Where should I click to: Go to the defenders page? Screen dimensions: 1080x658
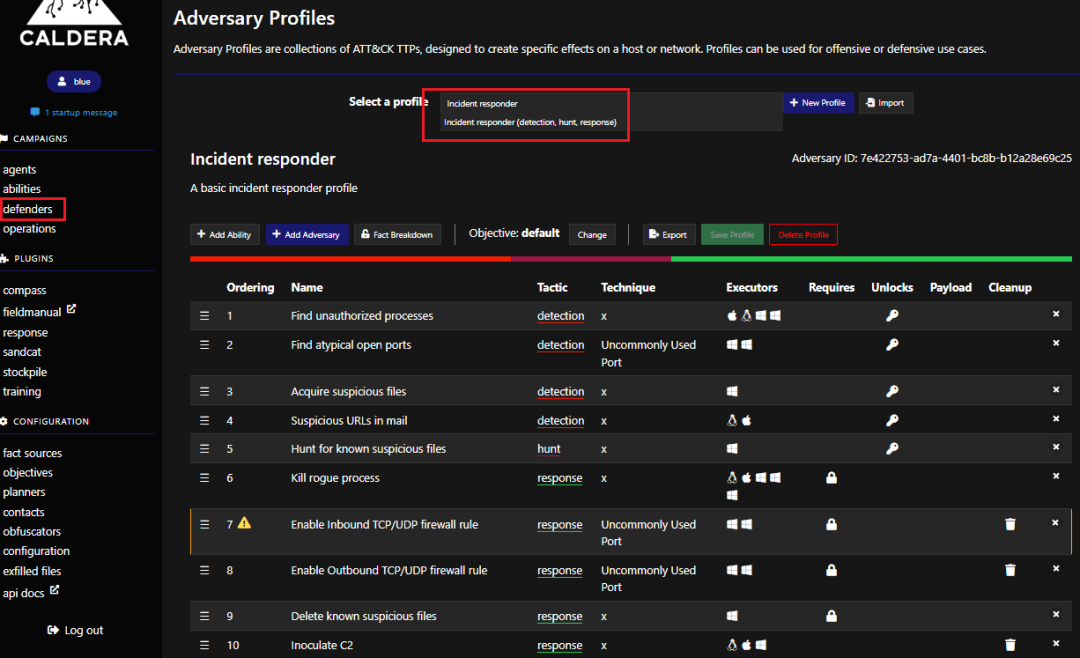[28, 209]
